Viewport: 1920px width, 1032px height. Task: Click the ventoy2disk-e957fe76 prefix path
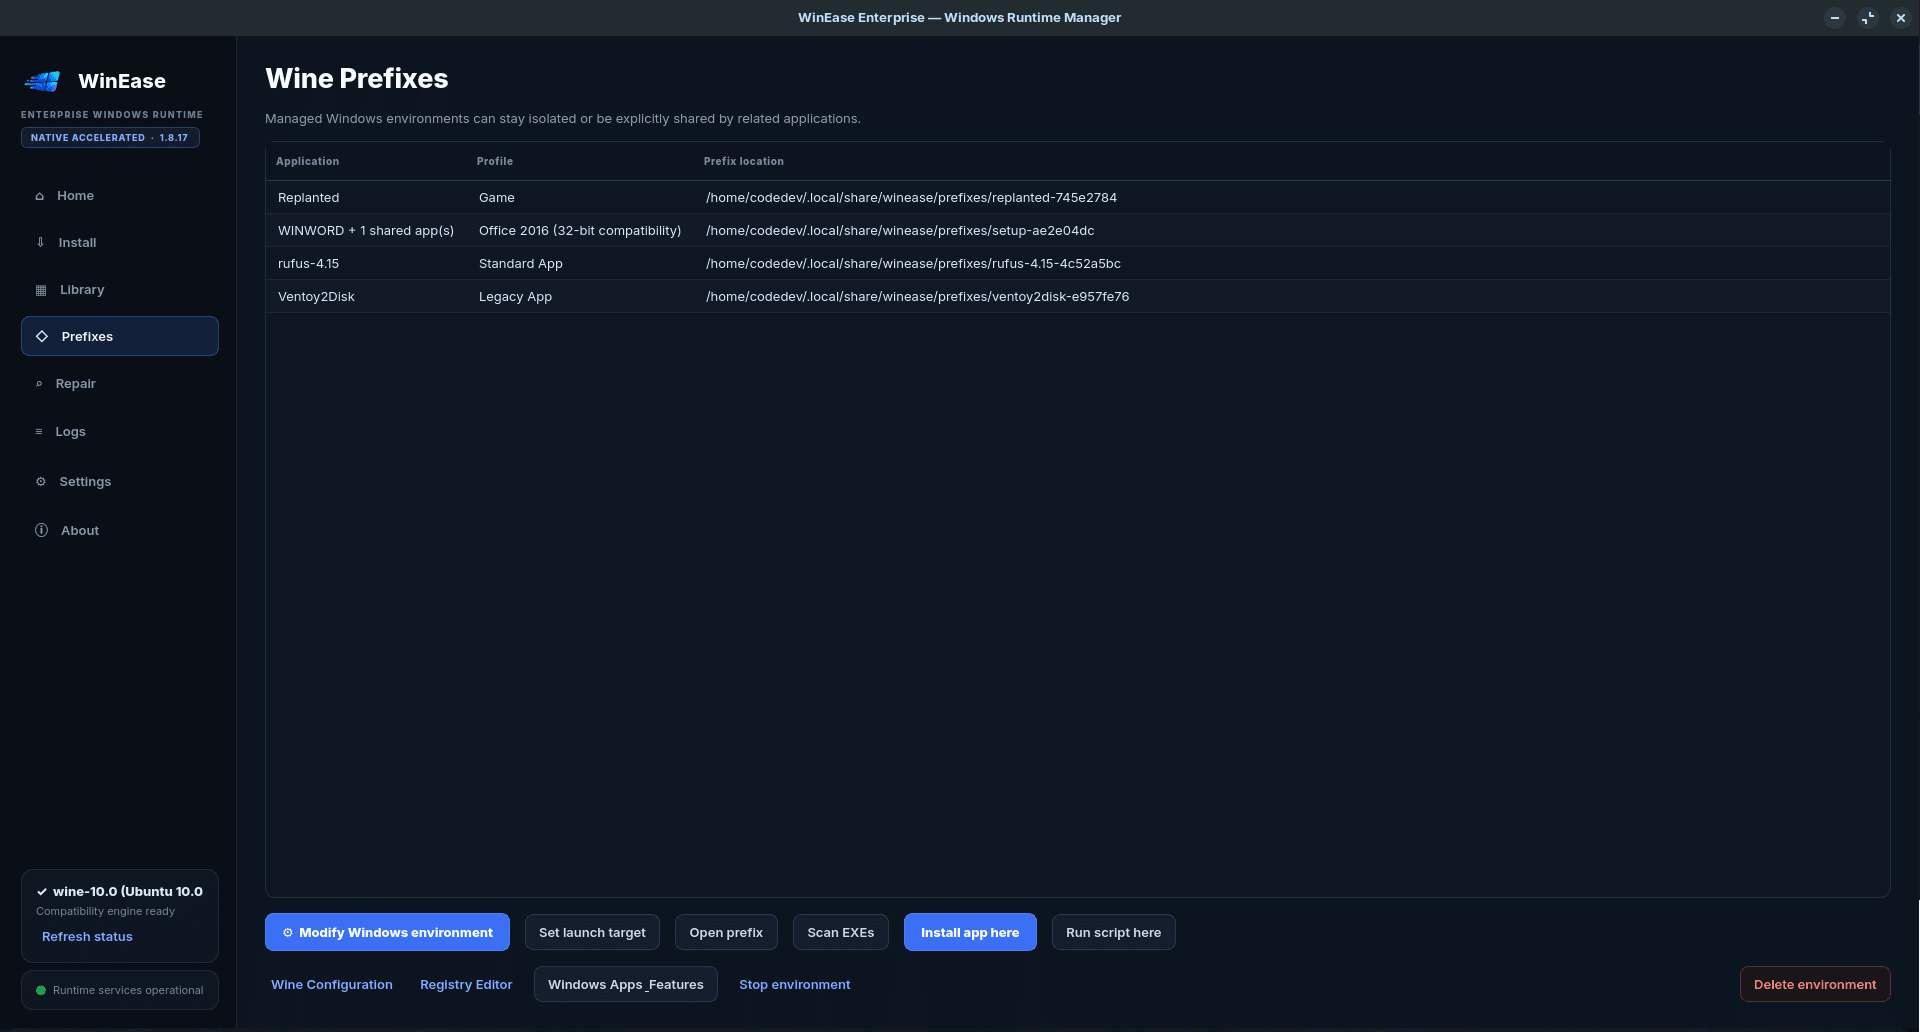[917, 297]
